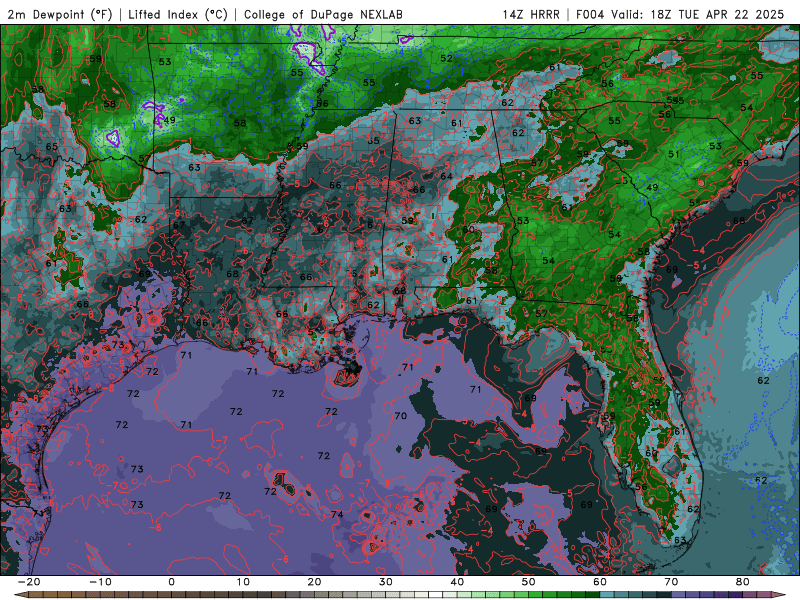
Task: Click the "20" colorbar scale label
Action: pyautogui.click(x=314, y=582)
